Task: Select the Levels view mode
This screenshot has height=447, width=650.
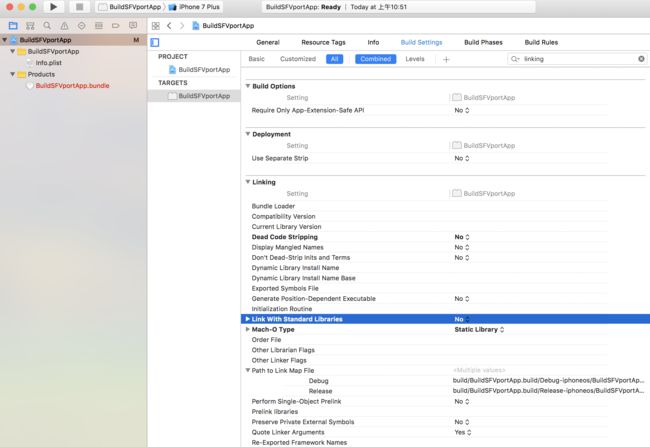Action: pyautogui.click(x=415, y=59)
